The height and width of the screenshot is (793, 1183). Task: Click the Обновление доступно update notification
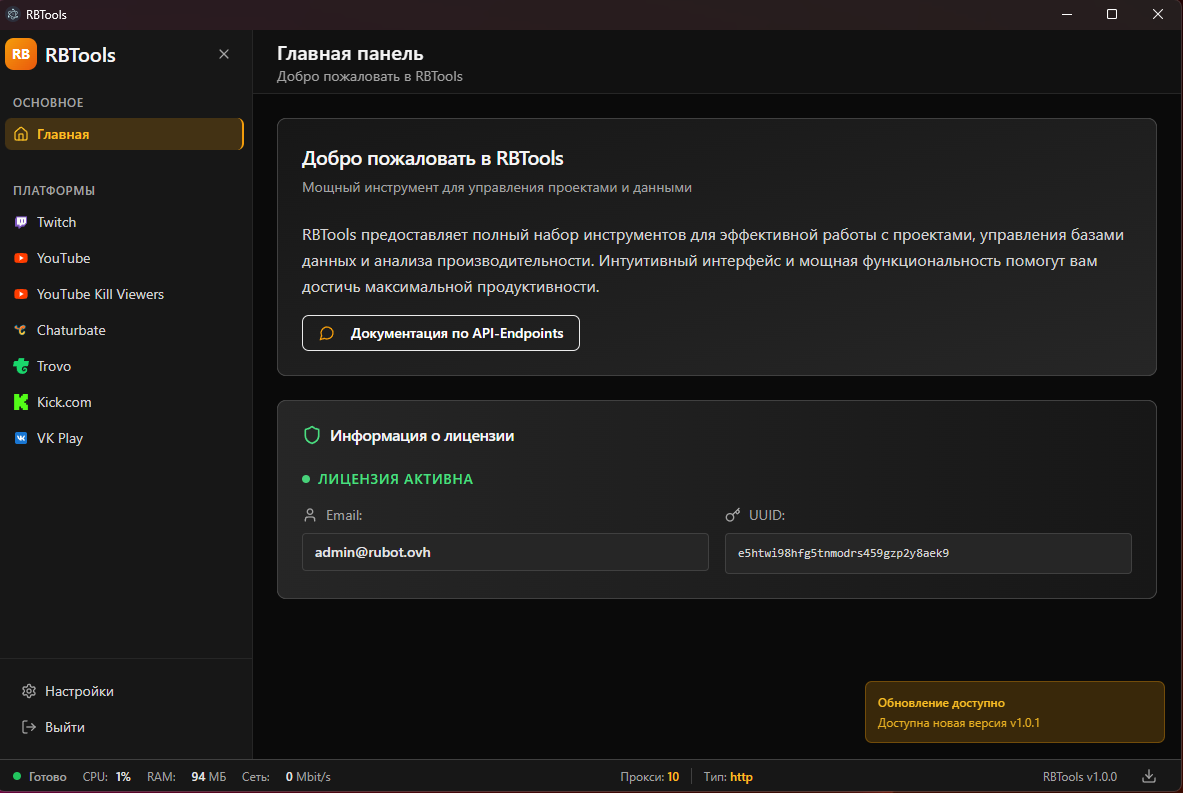tap(1014, 712)
